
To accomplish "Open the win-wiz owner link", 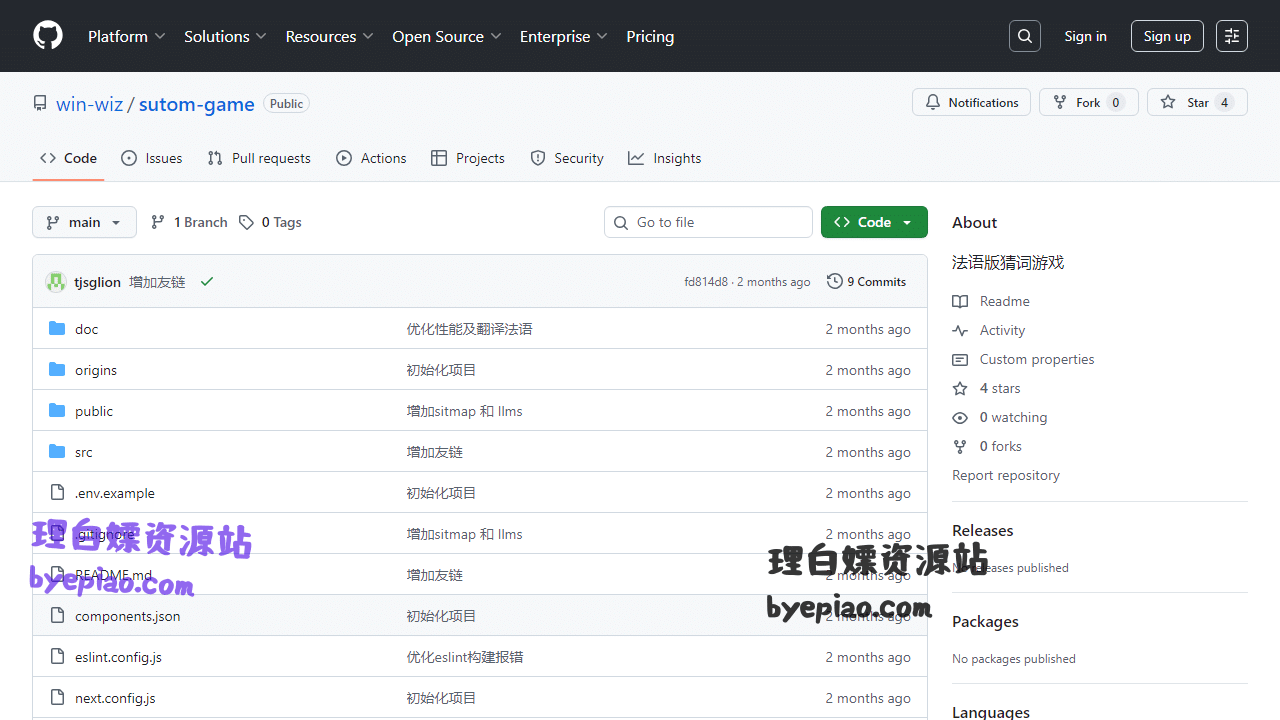I will 89,104.
